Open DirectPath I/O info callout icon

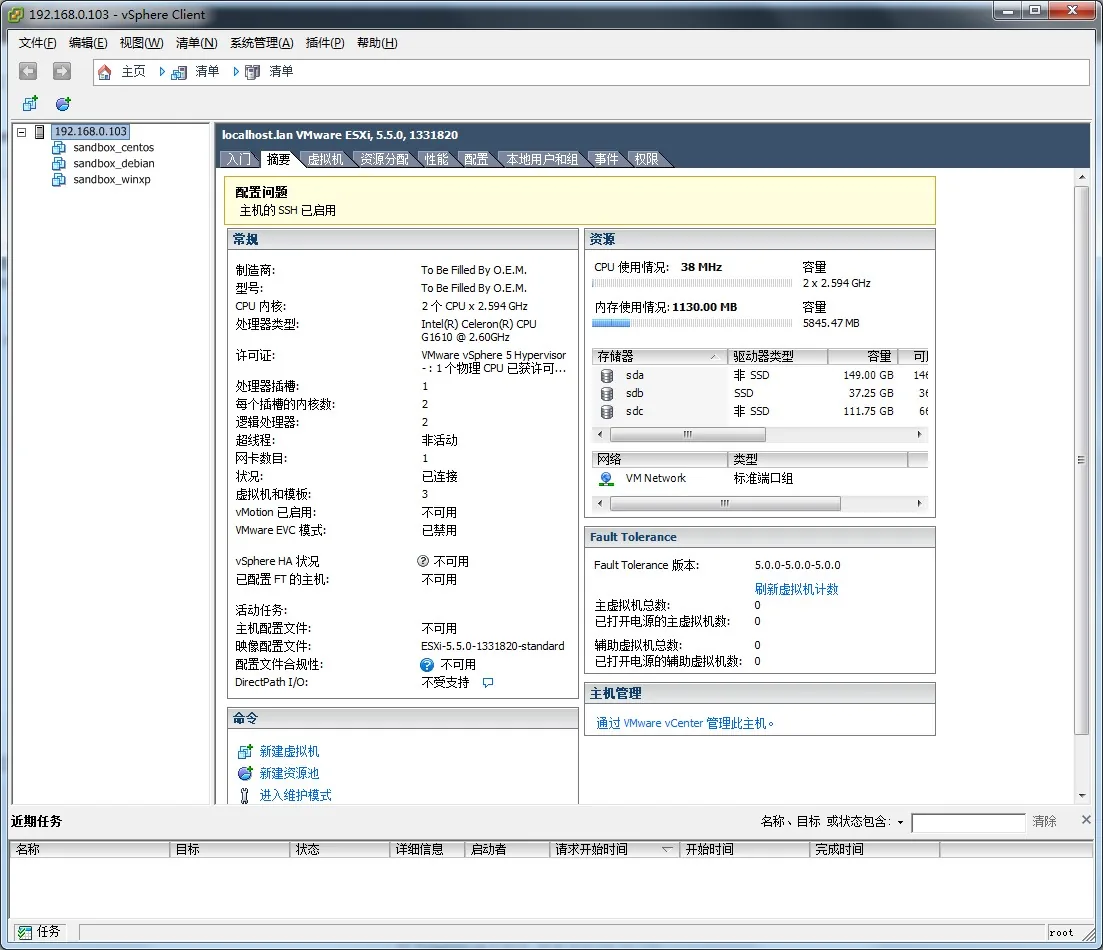coord(488,683)
